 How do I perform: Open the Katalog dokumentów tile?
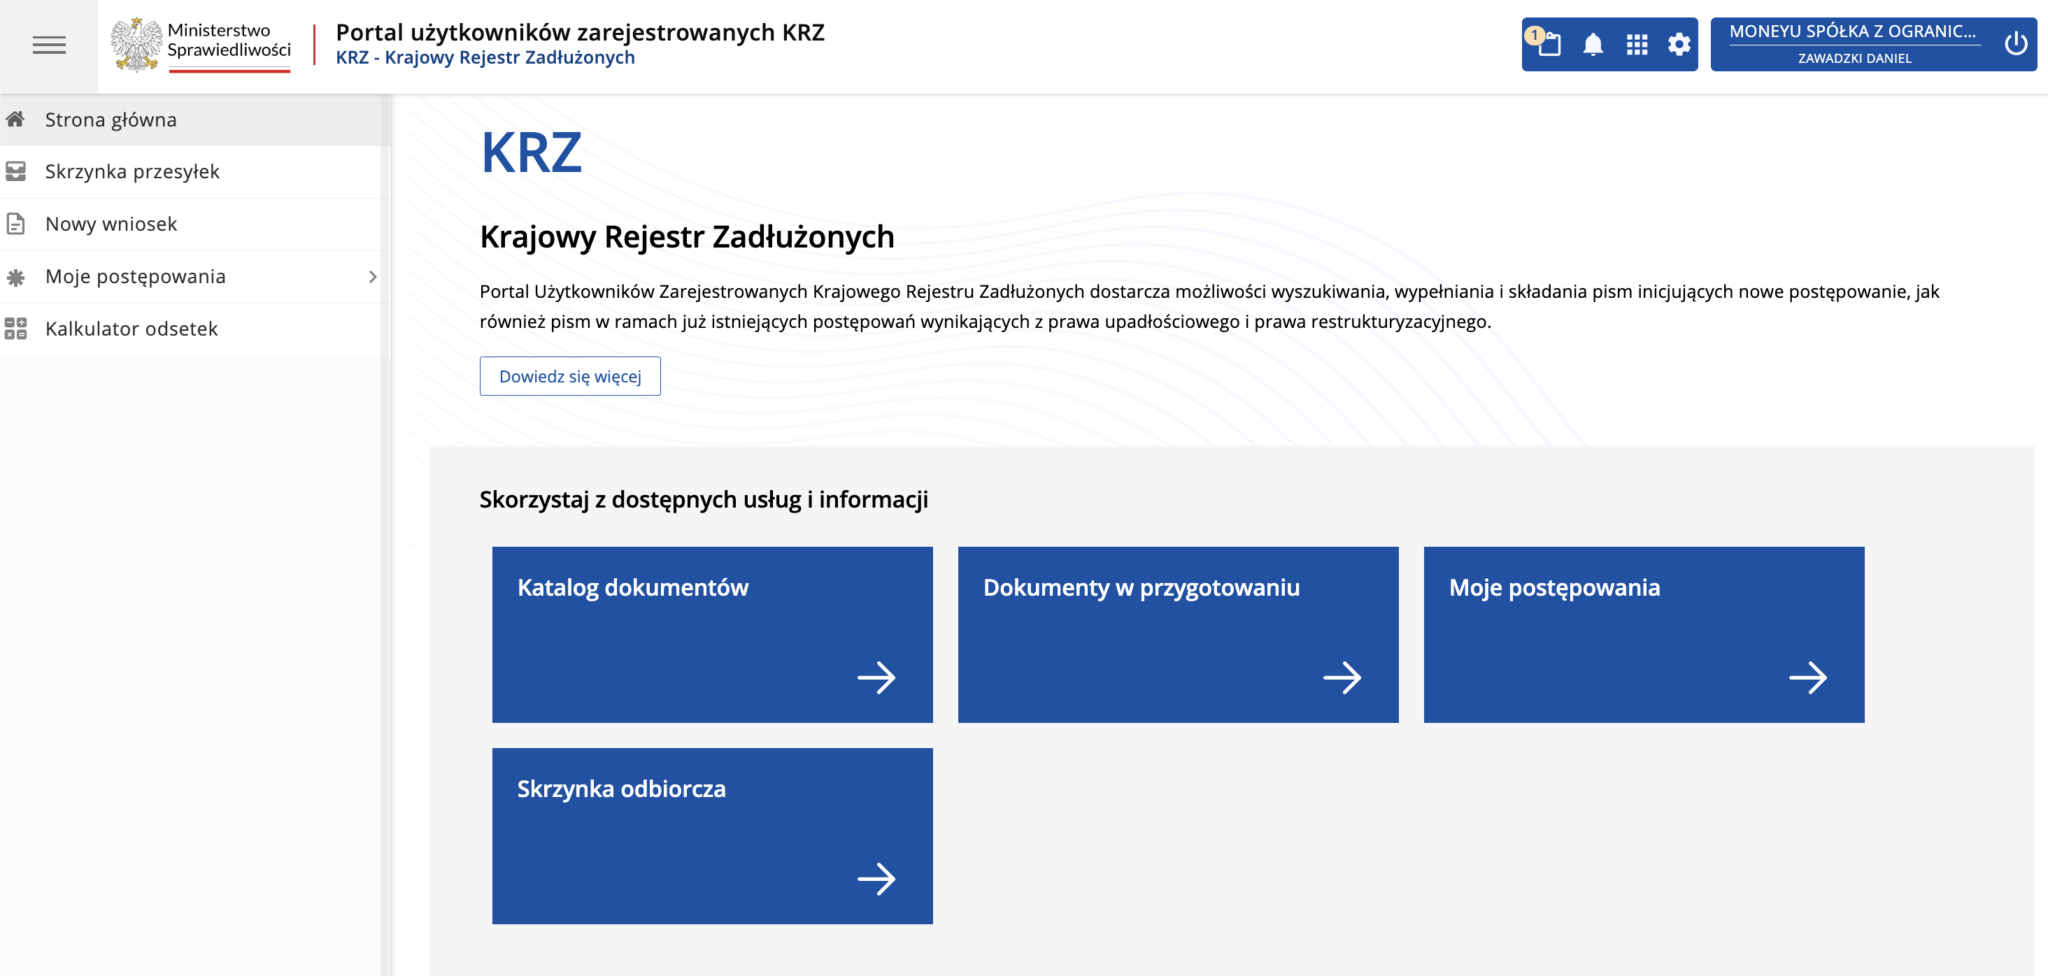tap(712, 635)
